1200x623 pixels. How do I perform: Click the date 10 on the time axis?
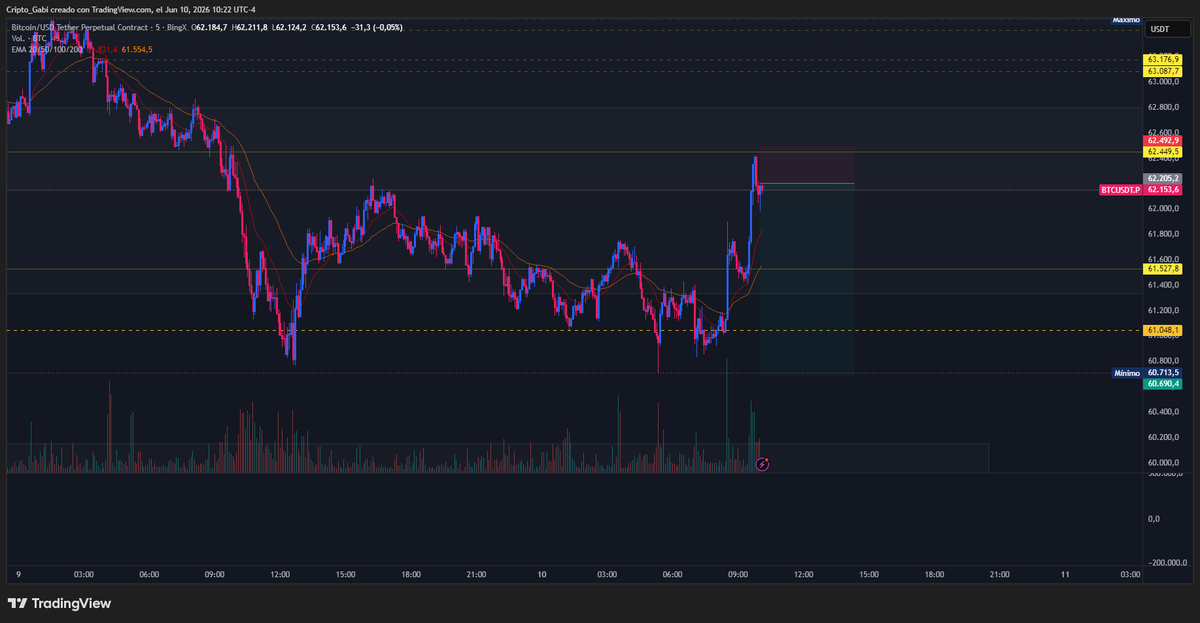tap(541, 574)
